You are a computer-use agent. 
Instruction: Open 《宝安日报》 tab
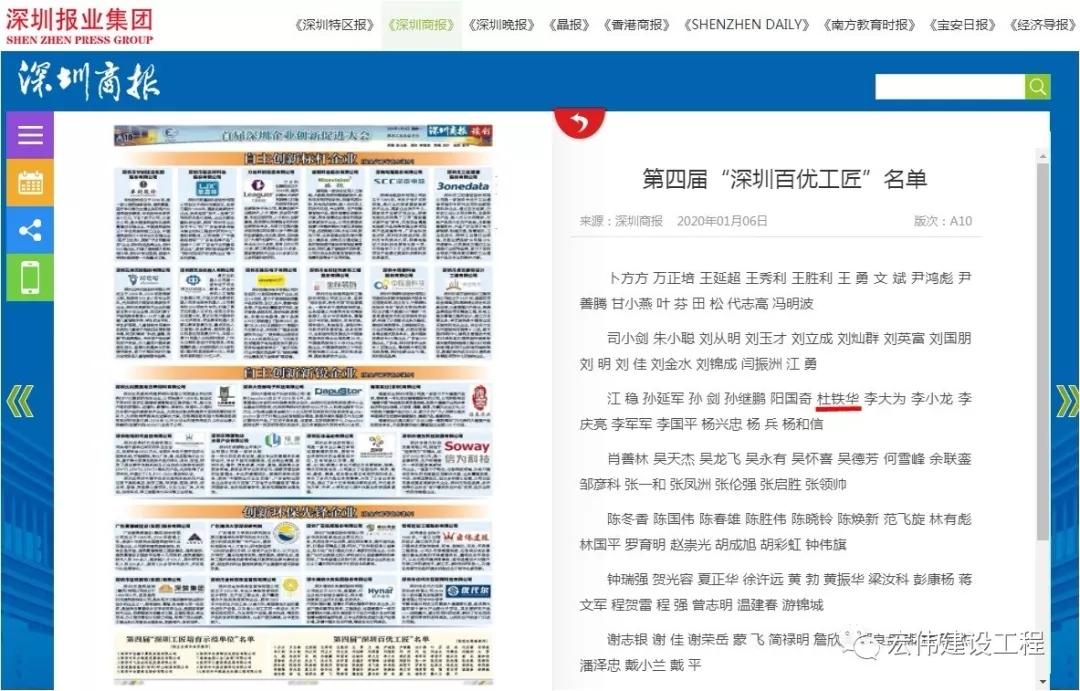click(x=962, y=25)
